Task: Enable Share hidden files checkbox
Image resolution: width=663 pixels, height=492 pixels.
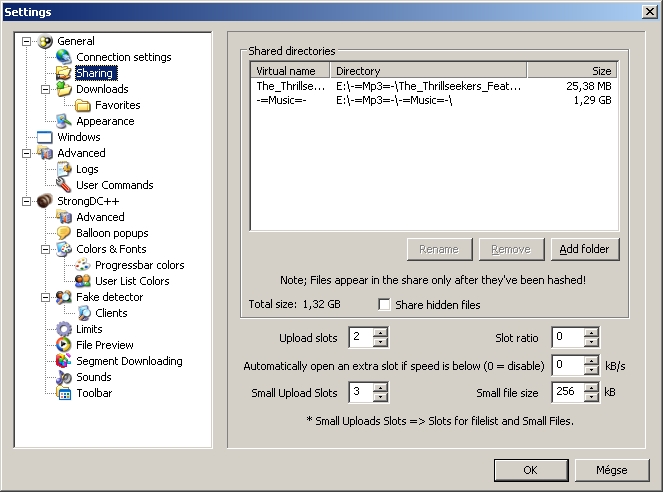Action: pyautogui.click(x=385, y=305)
